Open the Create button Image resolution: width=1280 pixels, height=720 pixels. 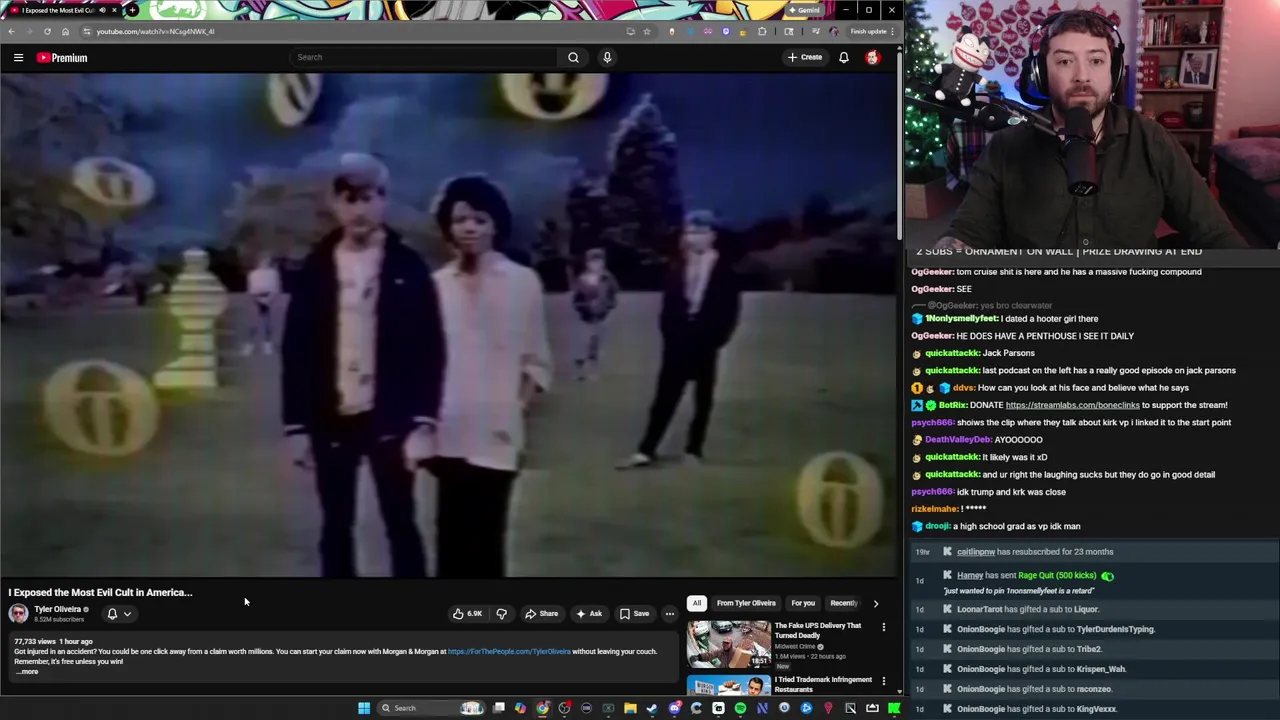click(x=804, y=57)
